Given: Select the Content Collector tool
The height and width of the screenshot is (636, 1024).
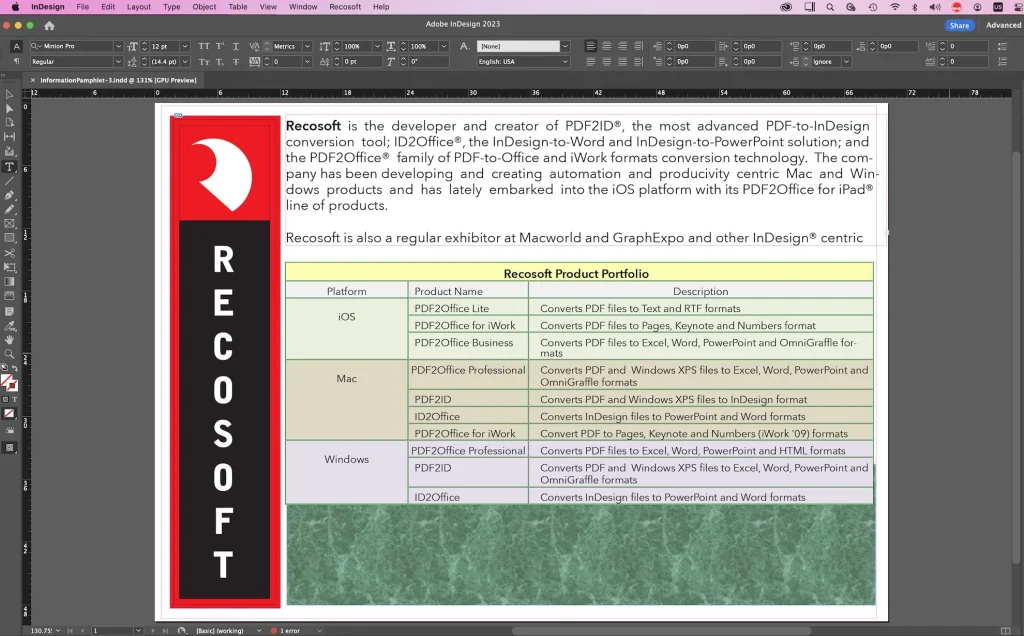Looking at the screenshot, I should tap(9, 151).
